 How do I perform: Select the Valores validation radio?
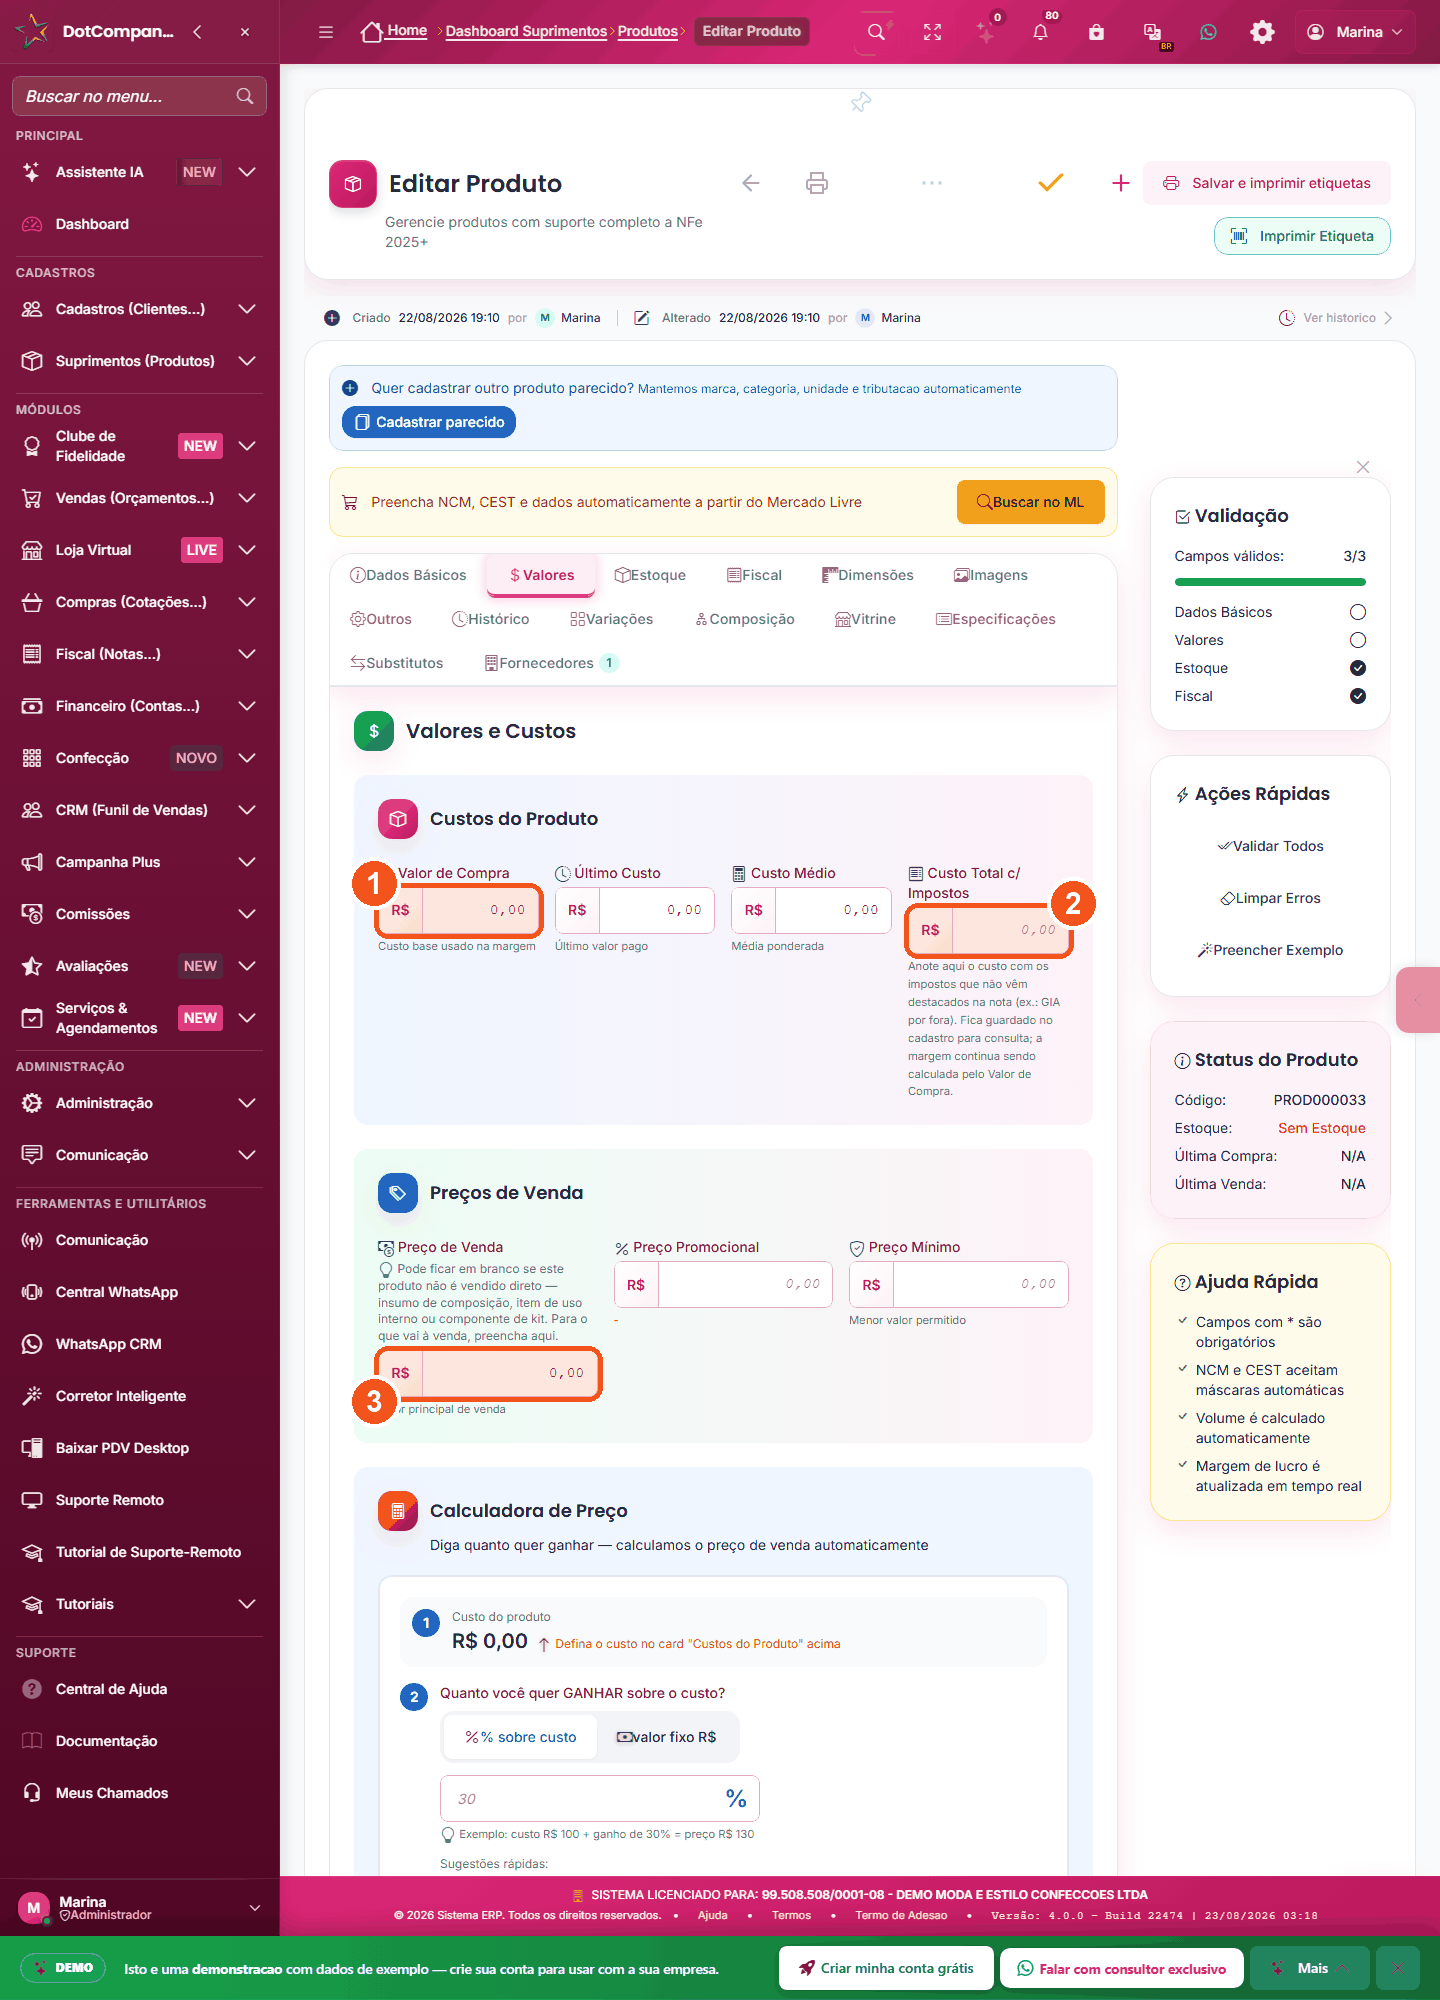click(1358, 640)
